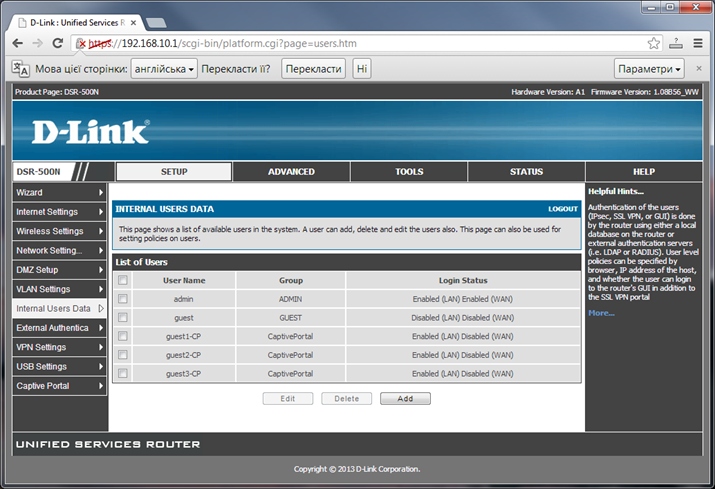
Task: Open the STATUS tab
Action: (x=526, y=172)
